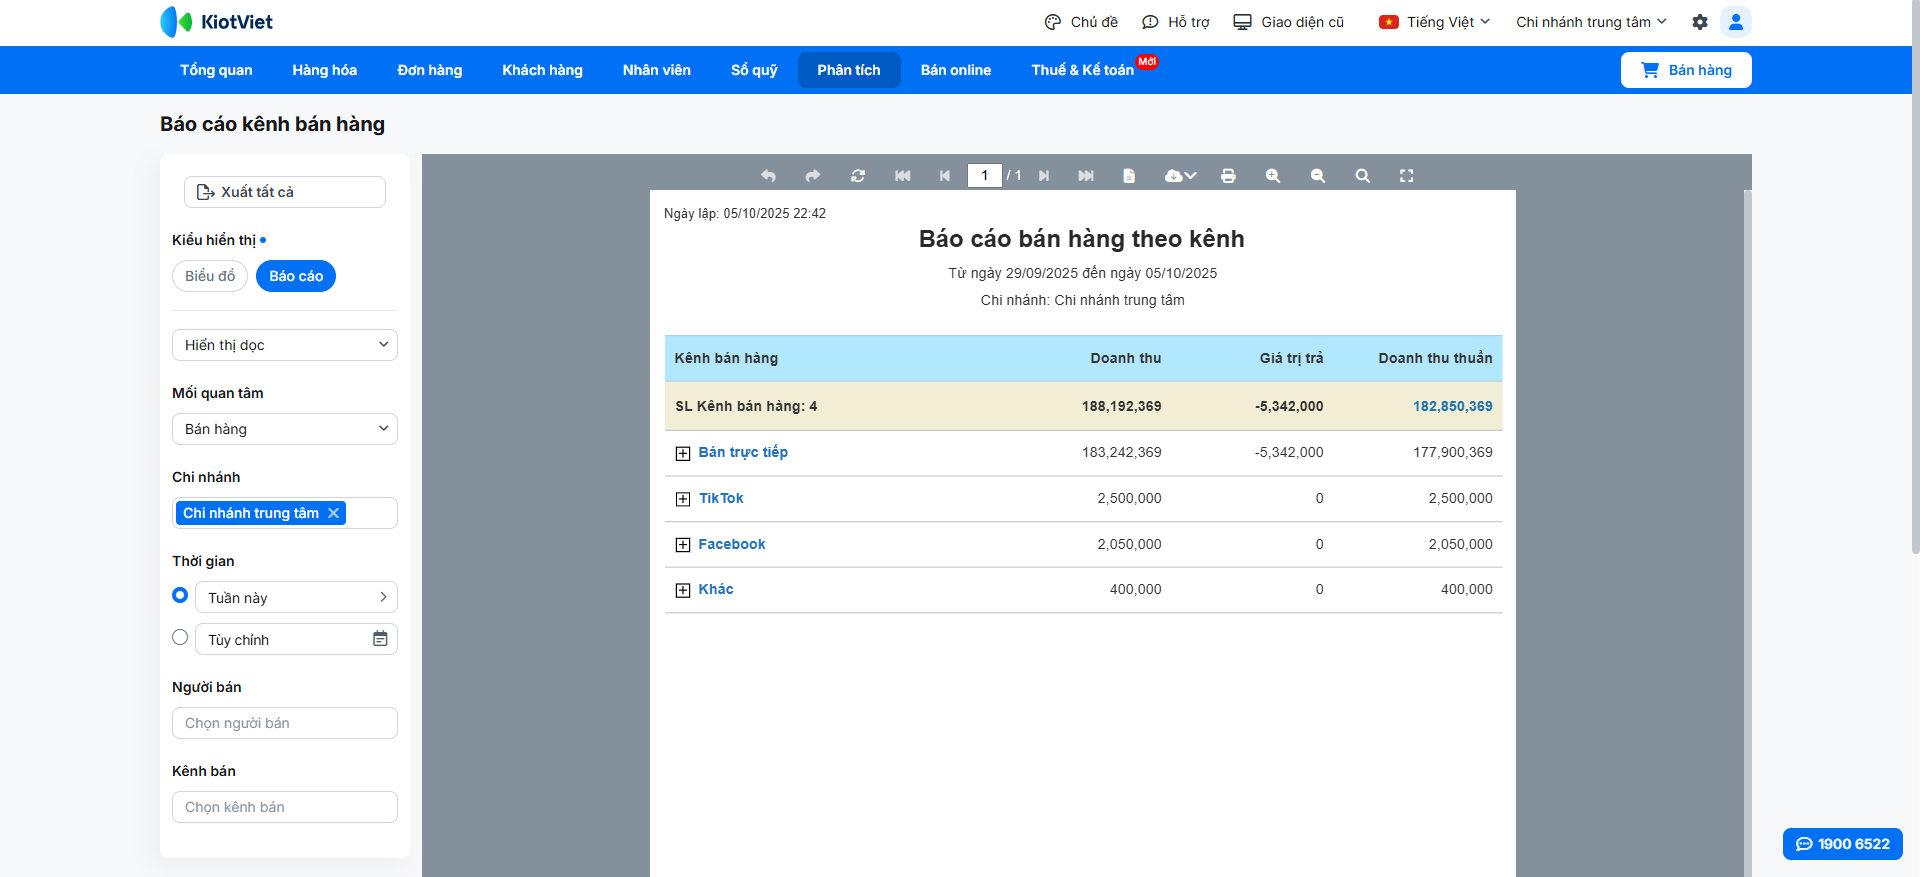This screenshot has width=1920, height=877.
Task: Open the TikTok channel link
Action: coord(721,498)
